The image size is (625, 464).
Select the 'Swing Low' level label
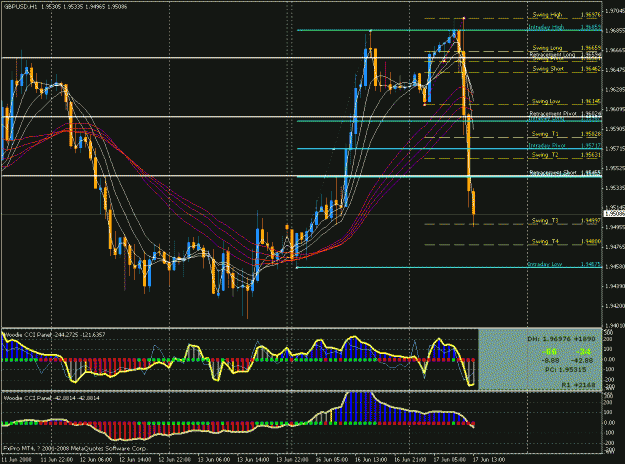[546, 101]
